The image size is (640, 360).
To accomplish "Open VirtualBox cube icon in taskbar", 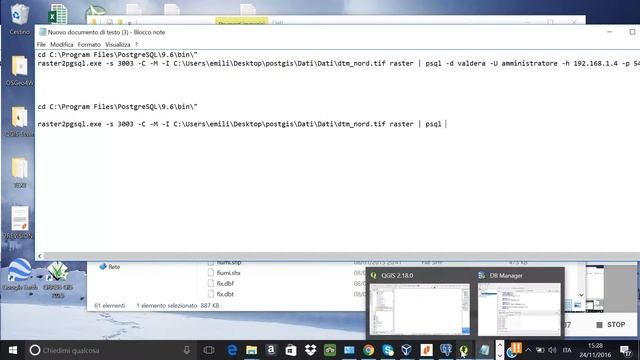I will 407,350.
